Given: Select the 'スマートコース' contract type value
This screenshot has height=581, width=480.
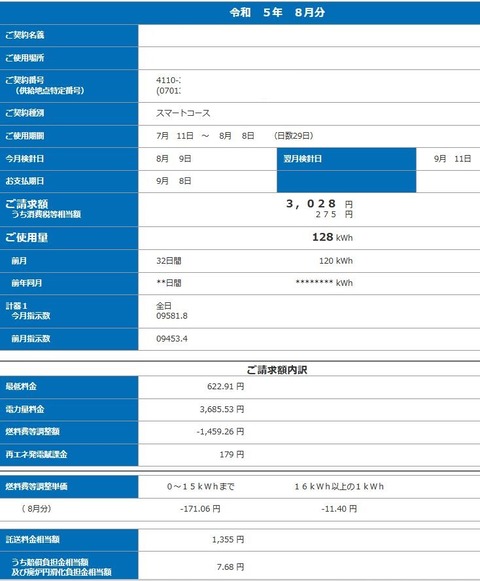Looking at the screenshot, I should point(183,113).
